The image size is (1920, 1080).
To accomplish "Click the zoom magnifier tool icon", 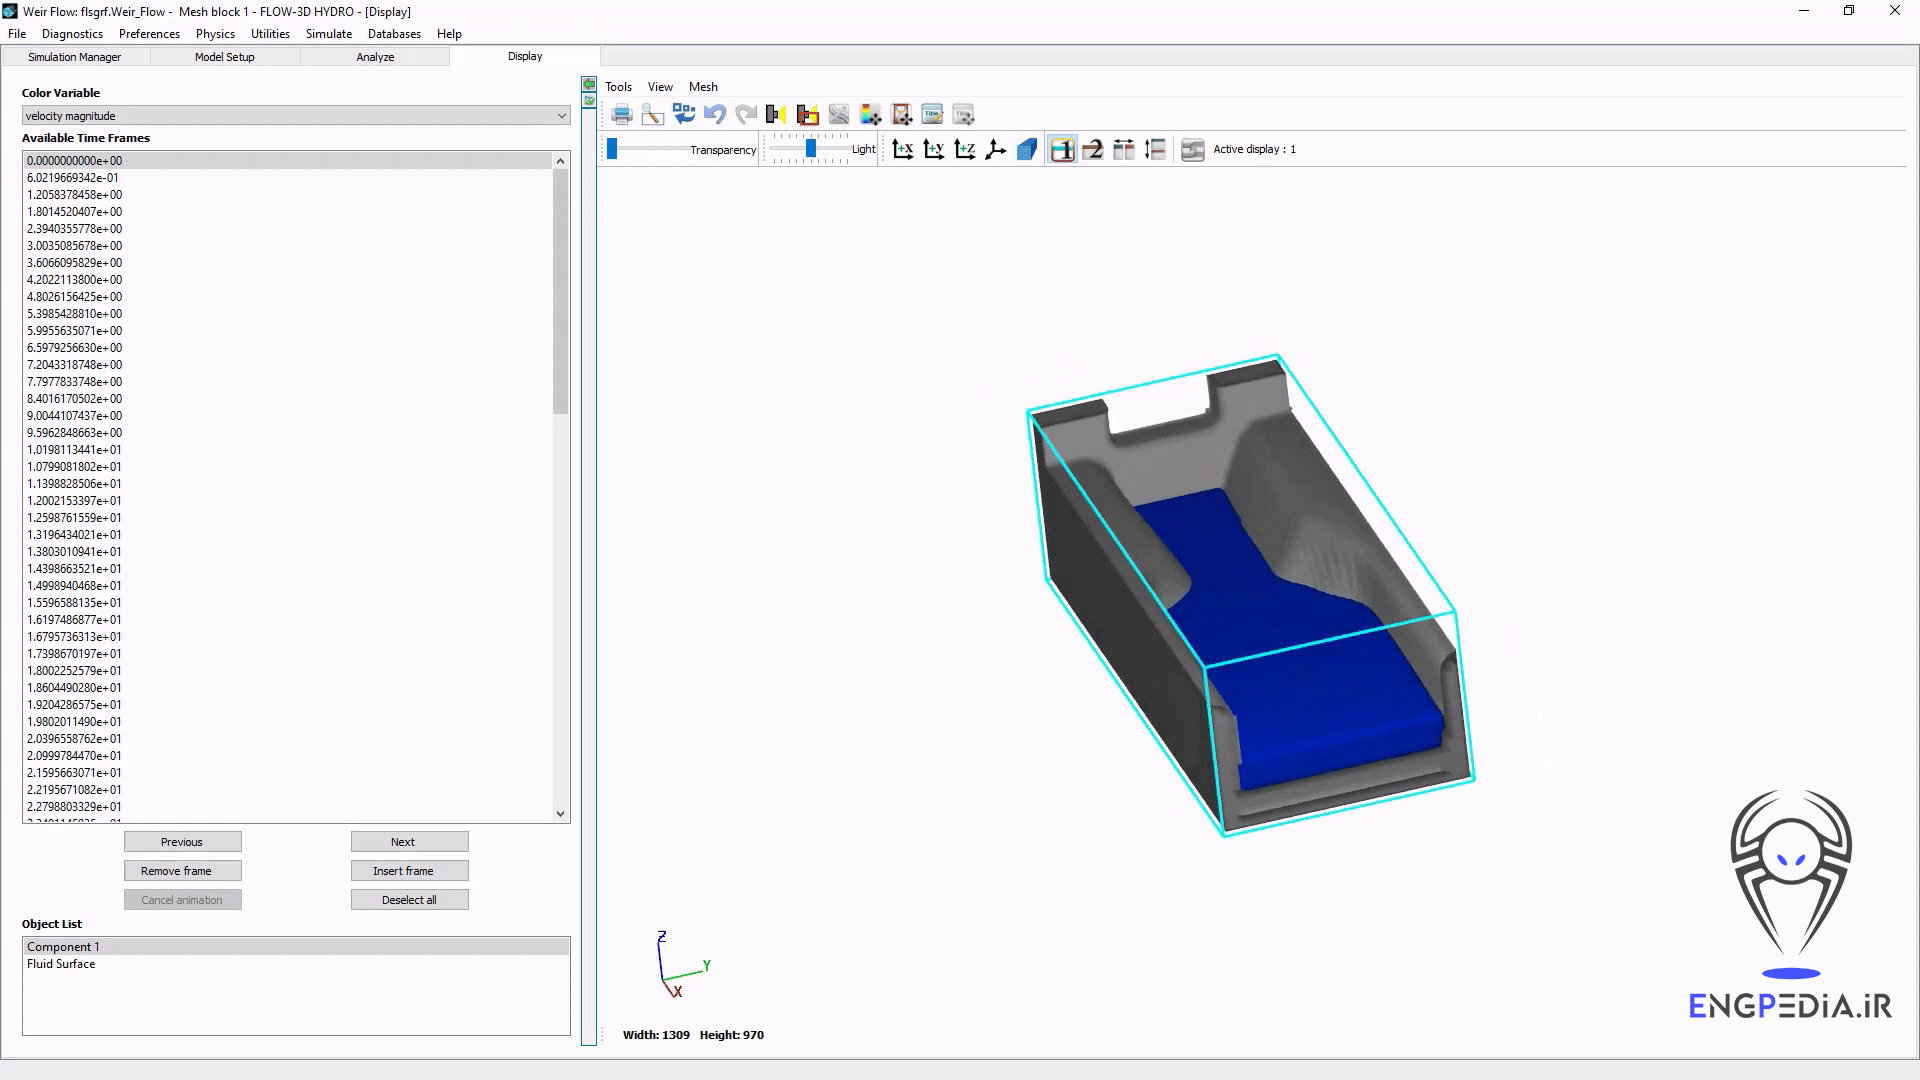I will click(x=652, y=115).
